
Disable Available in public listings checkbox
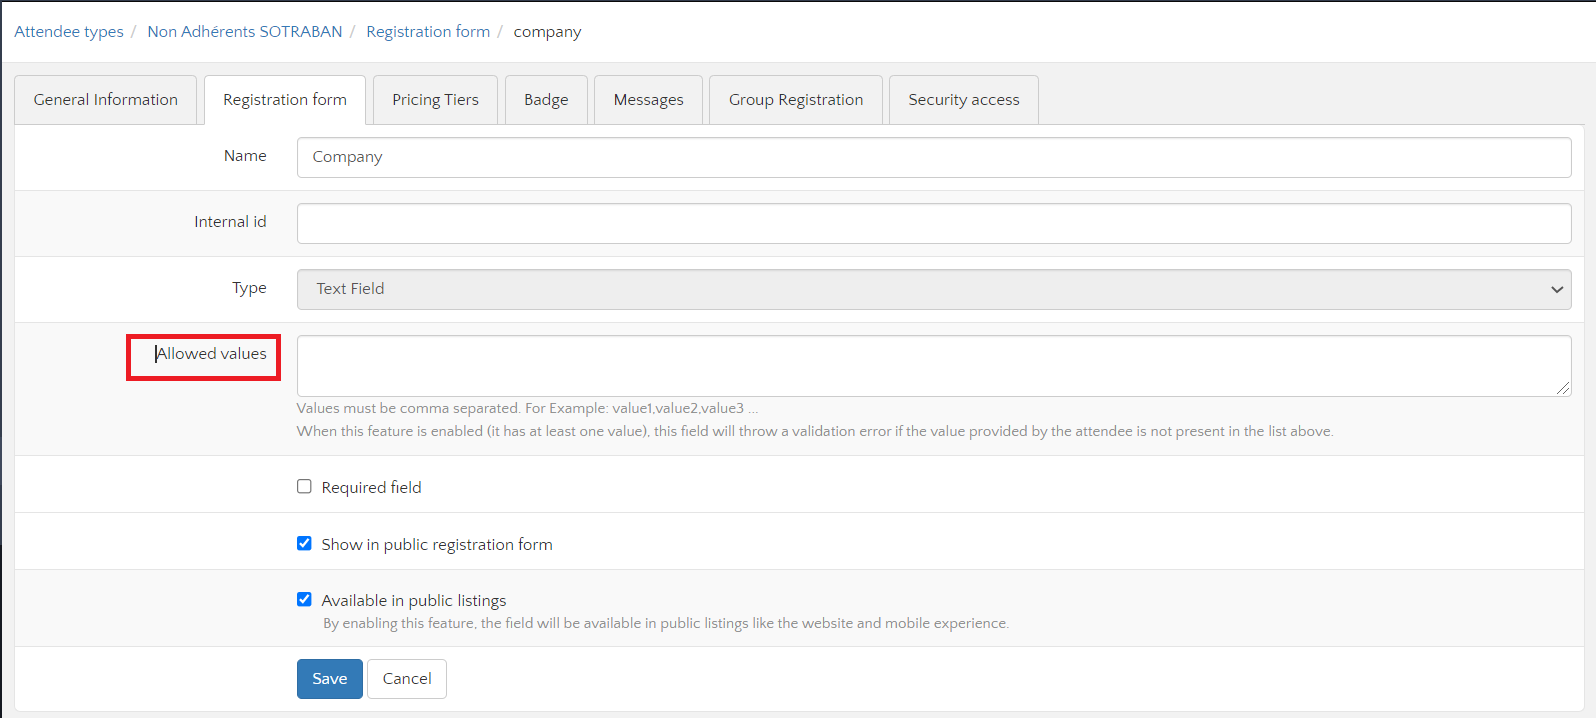(304, 600)
